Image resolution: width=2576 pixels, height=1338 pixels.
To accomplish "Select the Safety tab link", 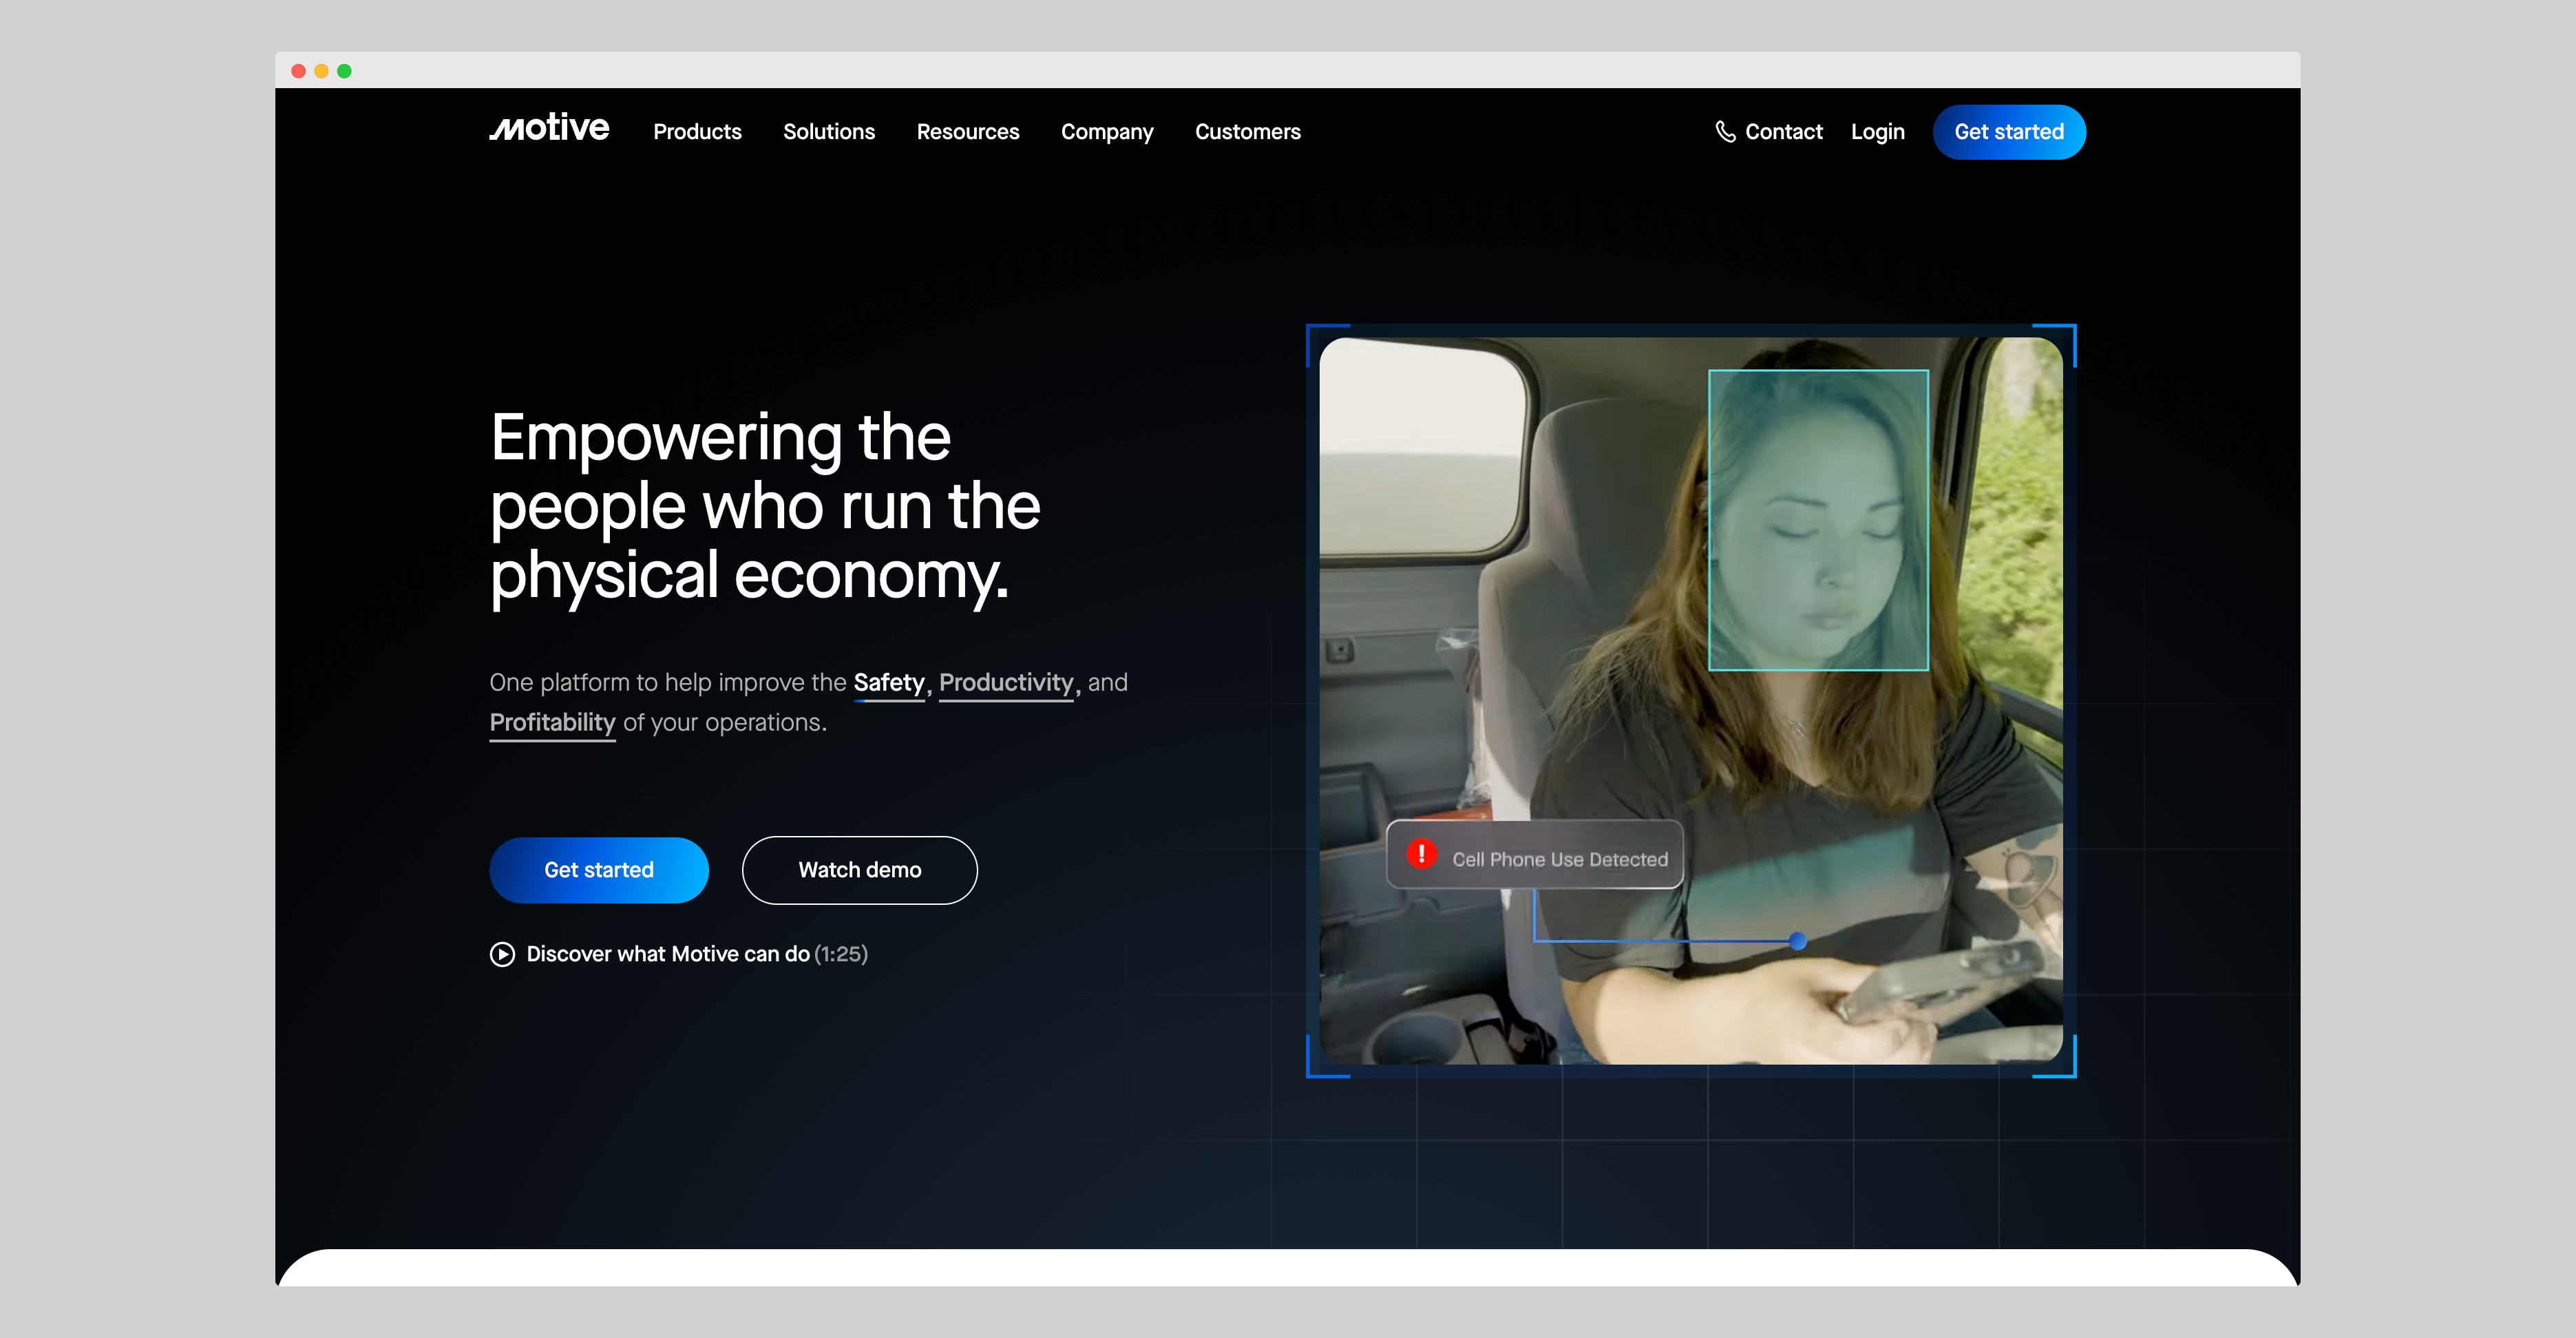I will 888,683.
